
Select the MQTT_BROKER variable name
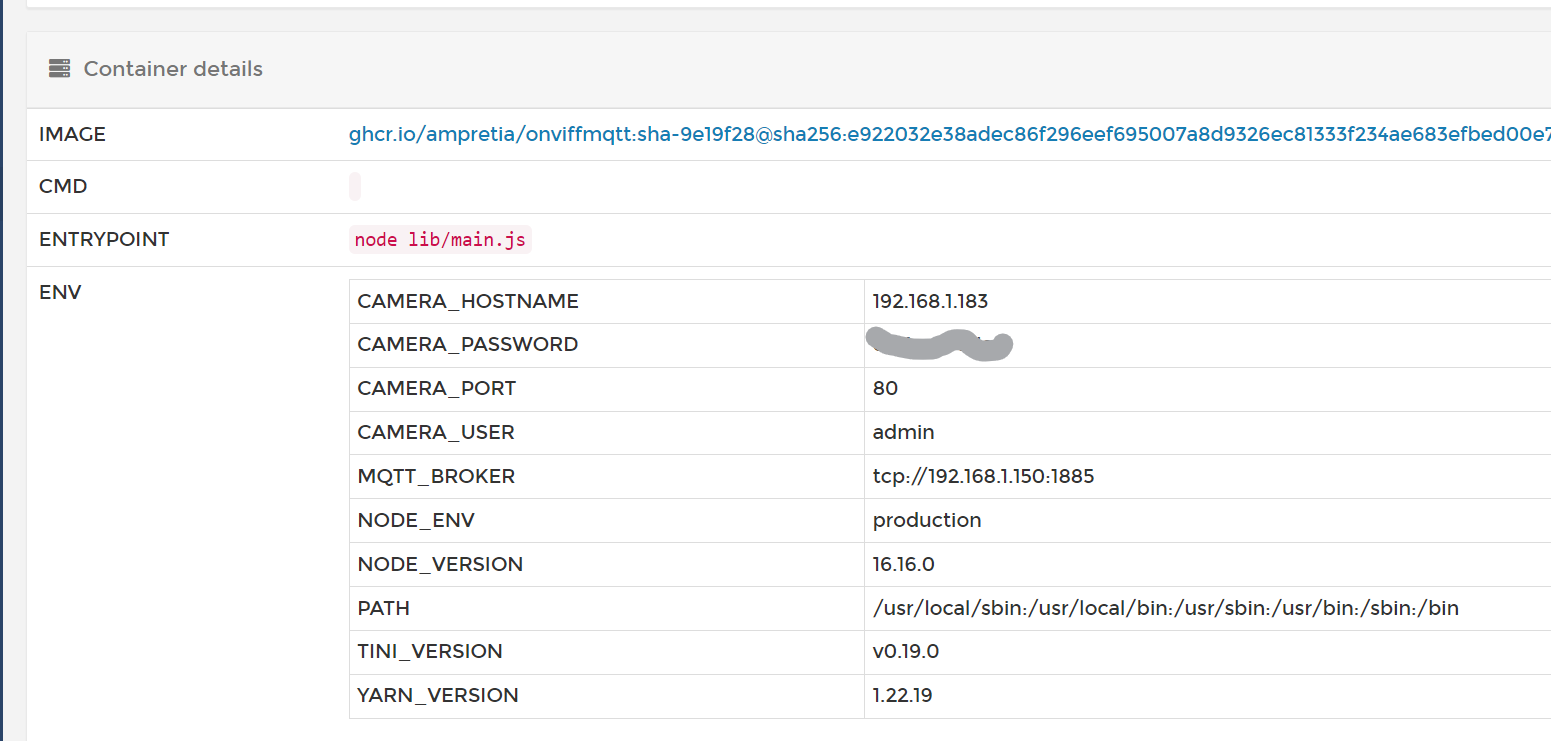[x=436, y=476]
